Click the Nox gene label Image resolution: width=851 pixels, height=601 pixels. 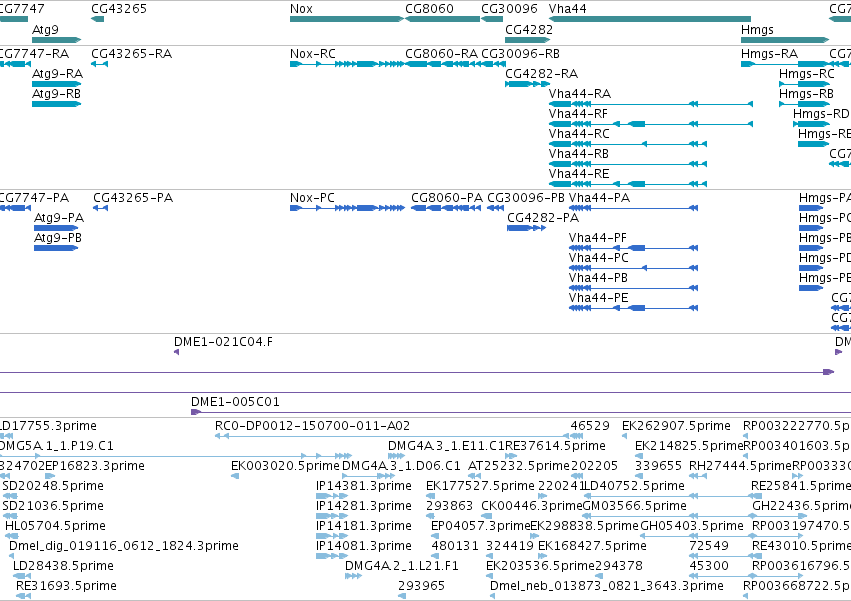coord(301,9)
